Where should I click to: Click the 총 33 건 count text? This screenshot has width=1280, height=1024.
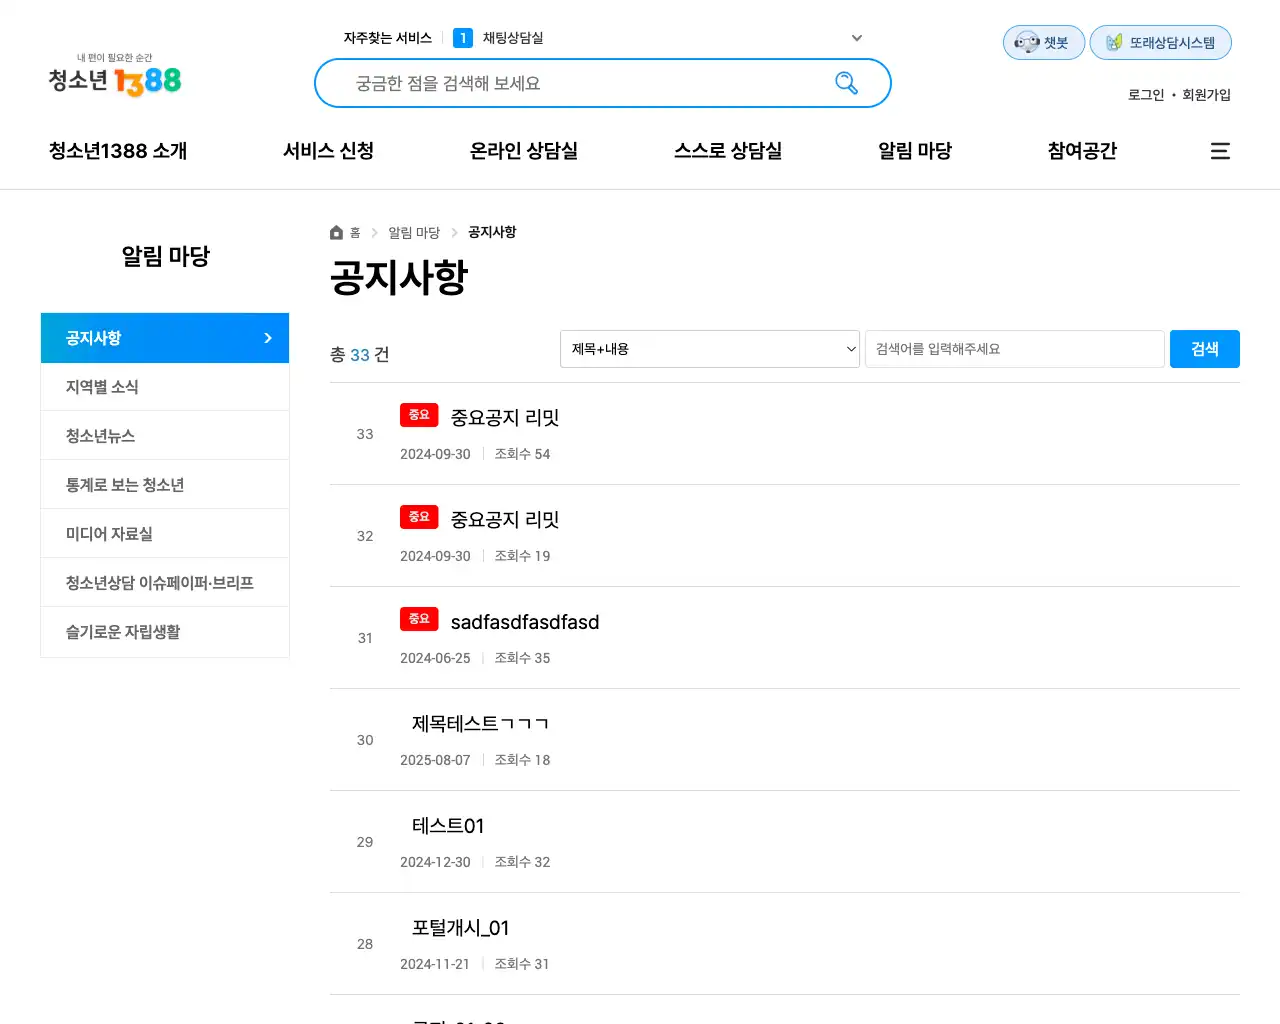pyautogui.click(x=360, y=355)
